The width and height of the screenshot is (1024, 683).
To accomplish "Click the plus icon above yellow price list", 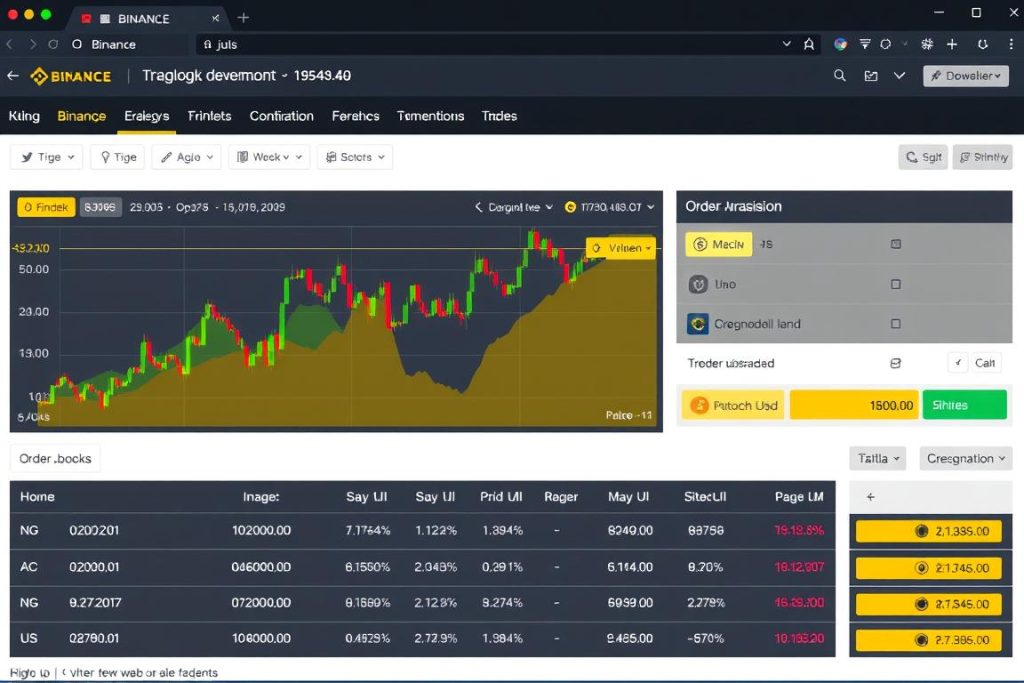I will coord(871,497).
